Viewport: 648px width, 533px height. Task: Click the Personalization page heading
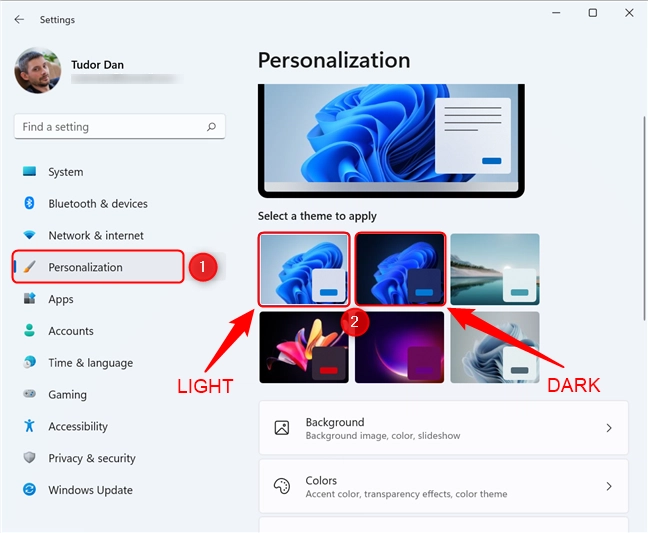(334, 60)
